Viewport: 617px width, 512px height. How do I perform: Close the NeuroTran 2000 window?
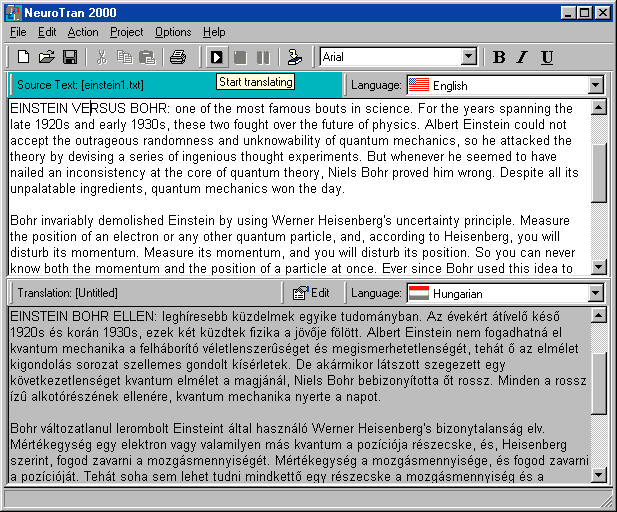point(603,13)
